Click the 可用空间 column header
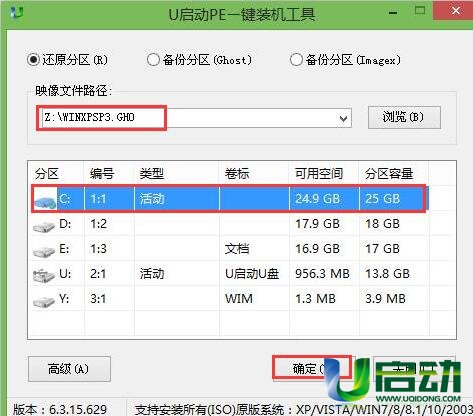473x416 pixels. (319, 174)
